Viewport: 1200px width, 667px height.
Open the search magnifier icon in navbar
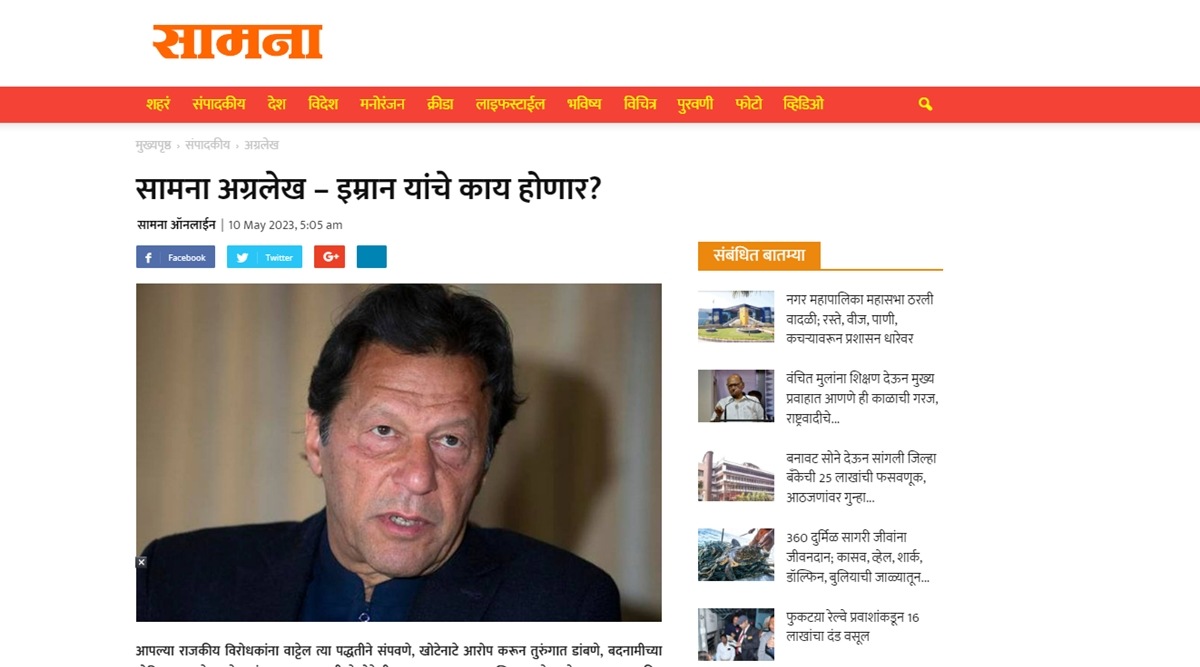[925, 104]
